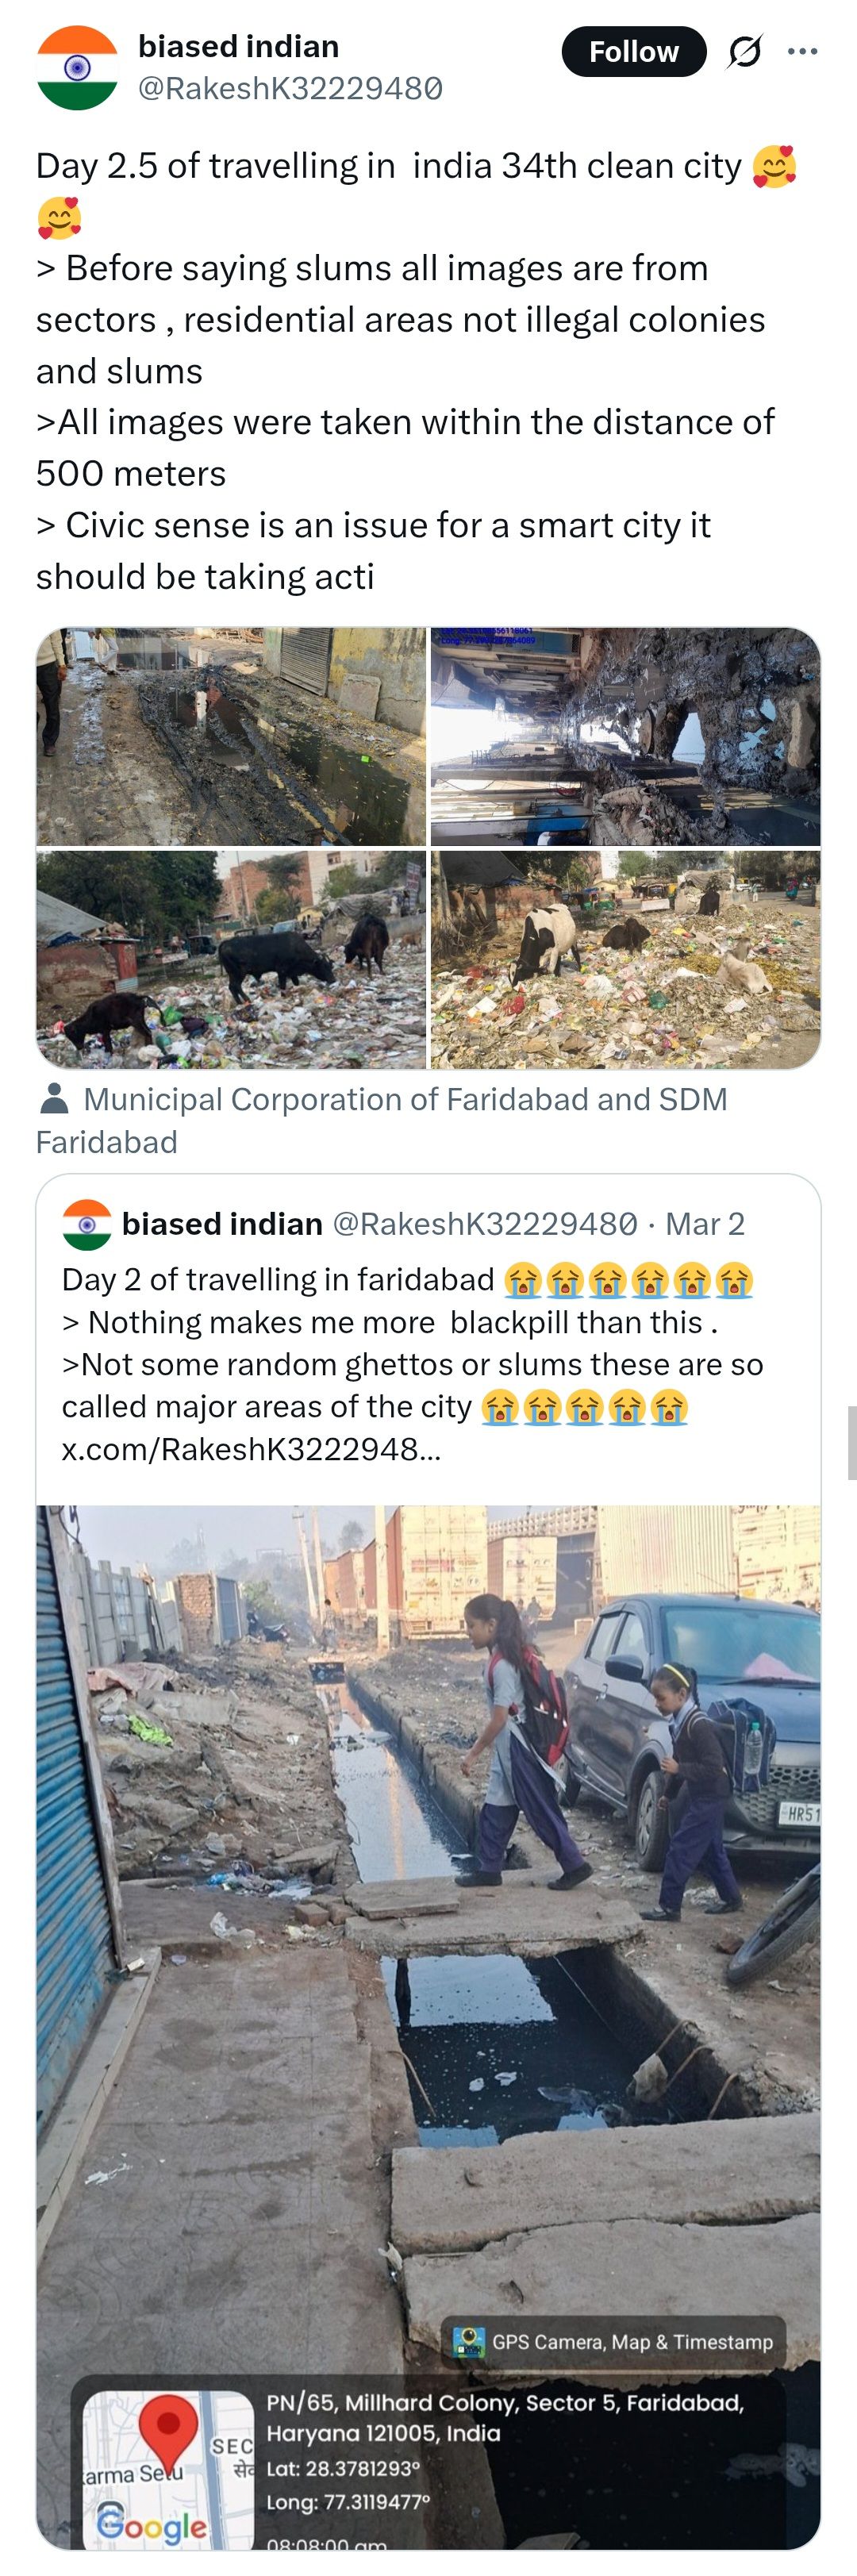Screen dimensions: 857x2576
Task: Open the three-dot more options menu
Action: click(x=802, y=52)
